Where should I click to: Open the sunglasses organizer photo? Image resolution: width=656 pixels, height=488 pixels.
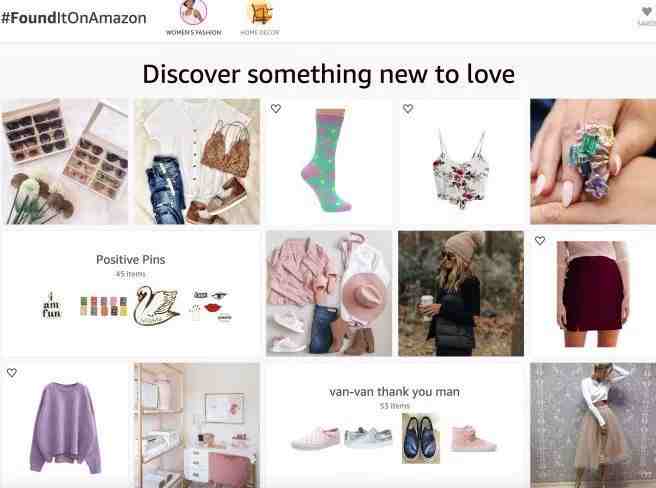(x=64, y=161)
